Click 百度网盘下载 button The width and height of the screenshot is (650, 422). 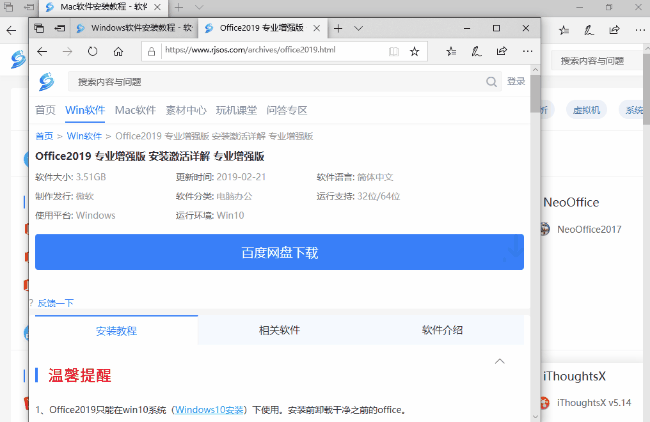tap(279, 252)
